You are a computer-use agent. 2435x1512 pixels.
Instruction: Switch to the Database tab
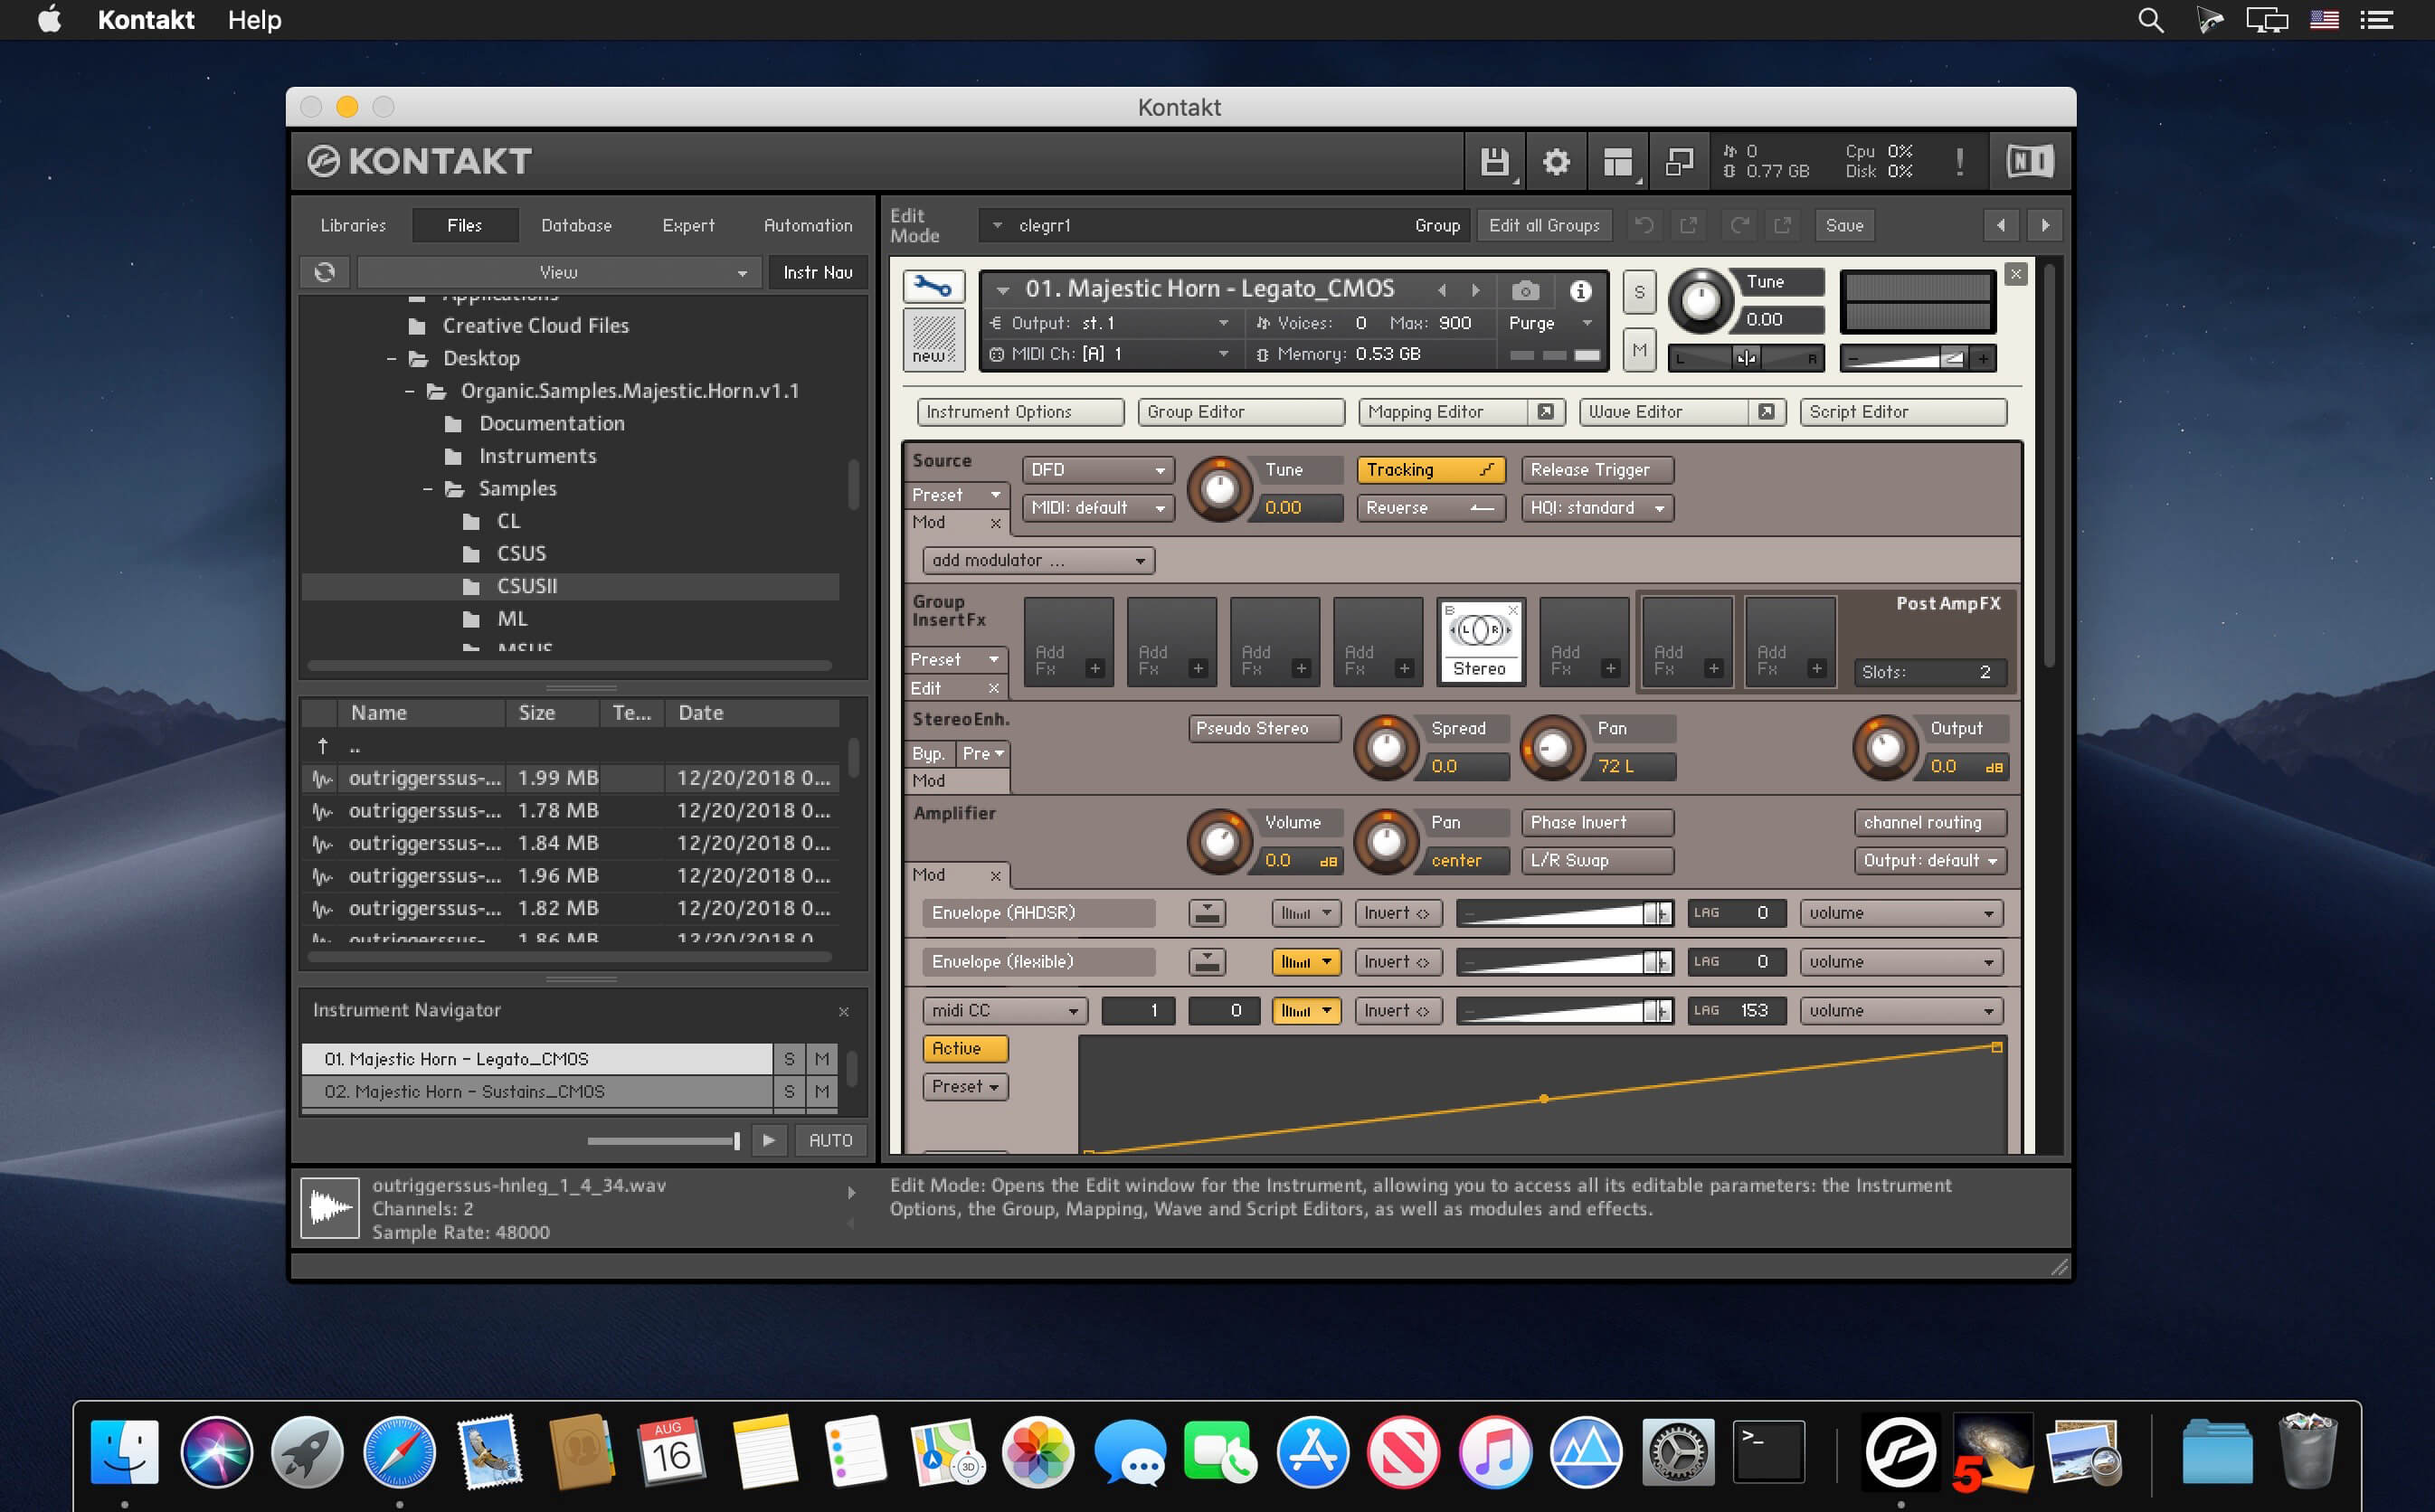[576, 225]
